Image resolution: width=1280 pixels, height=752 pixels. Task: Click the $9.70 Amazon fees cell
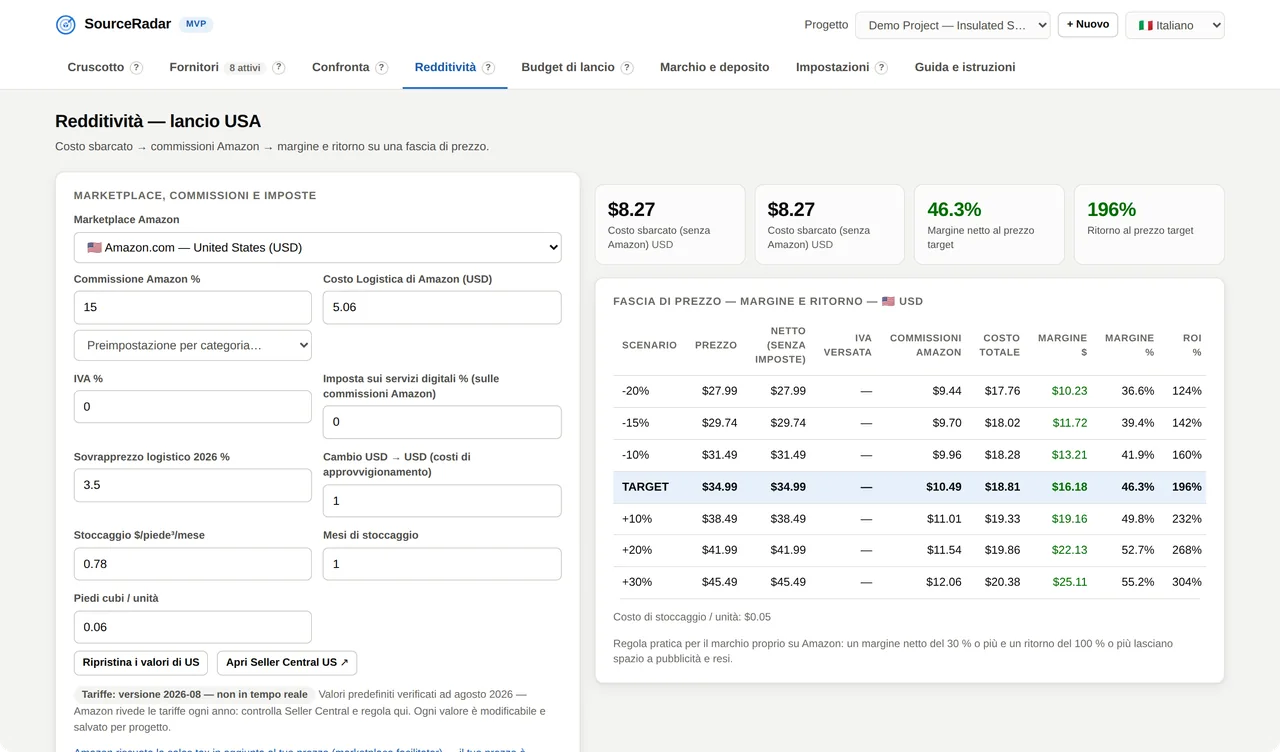(947, 423)
